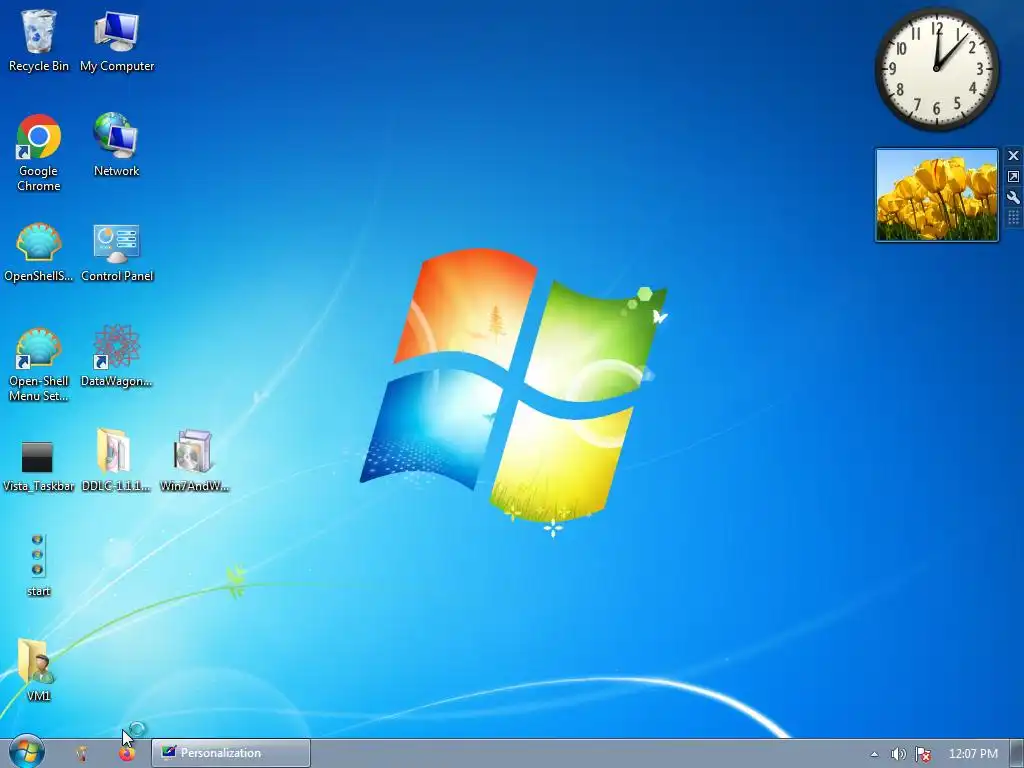The height and width of the screenshot is (768, 1024).
Task: Click the analog clock gadget
Action: tap(937, 69)
